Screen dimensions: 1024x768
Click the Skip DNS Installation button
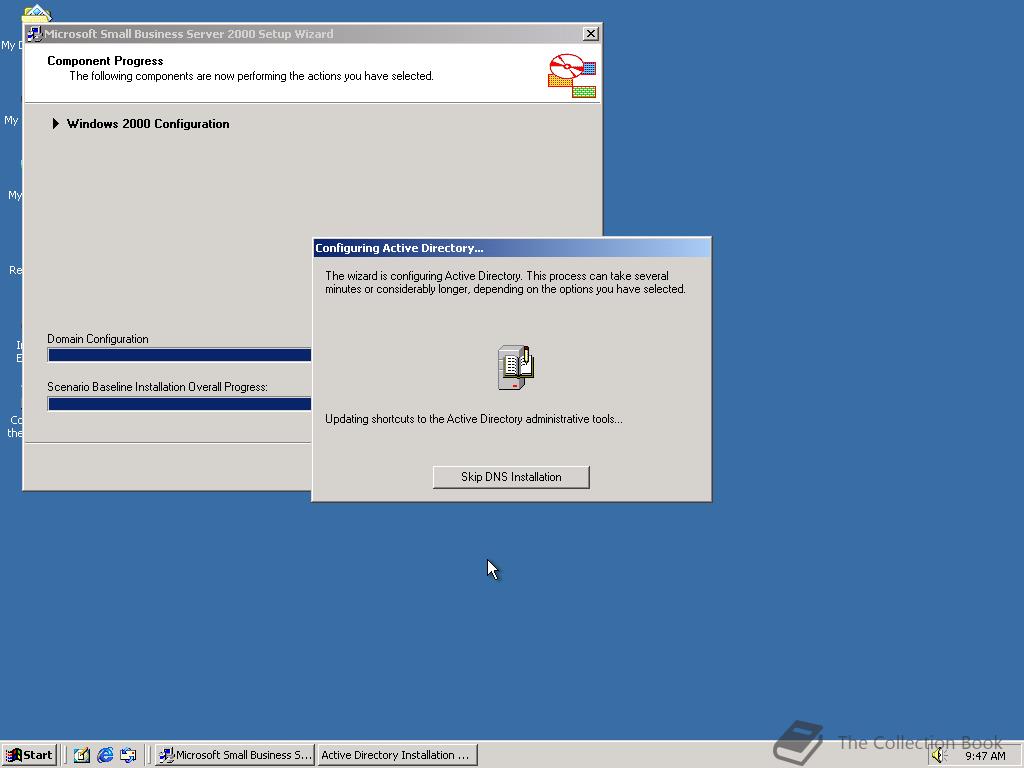coord(511,477)
